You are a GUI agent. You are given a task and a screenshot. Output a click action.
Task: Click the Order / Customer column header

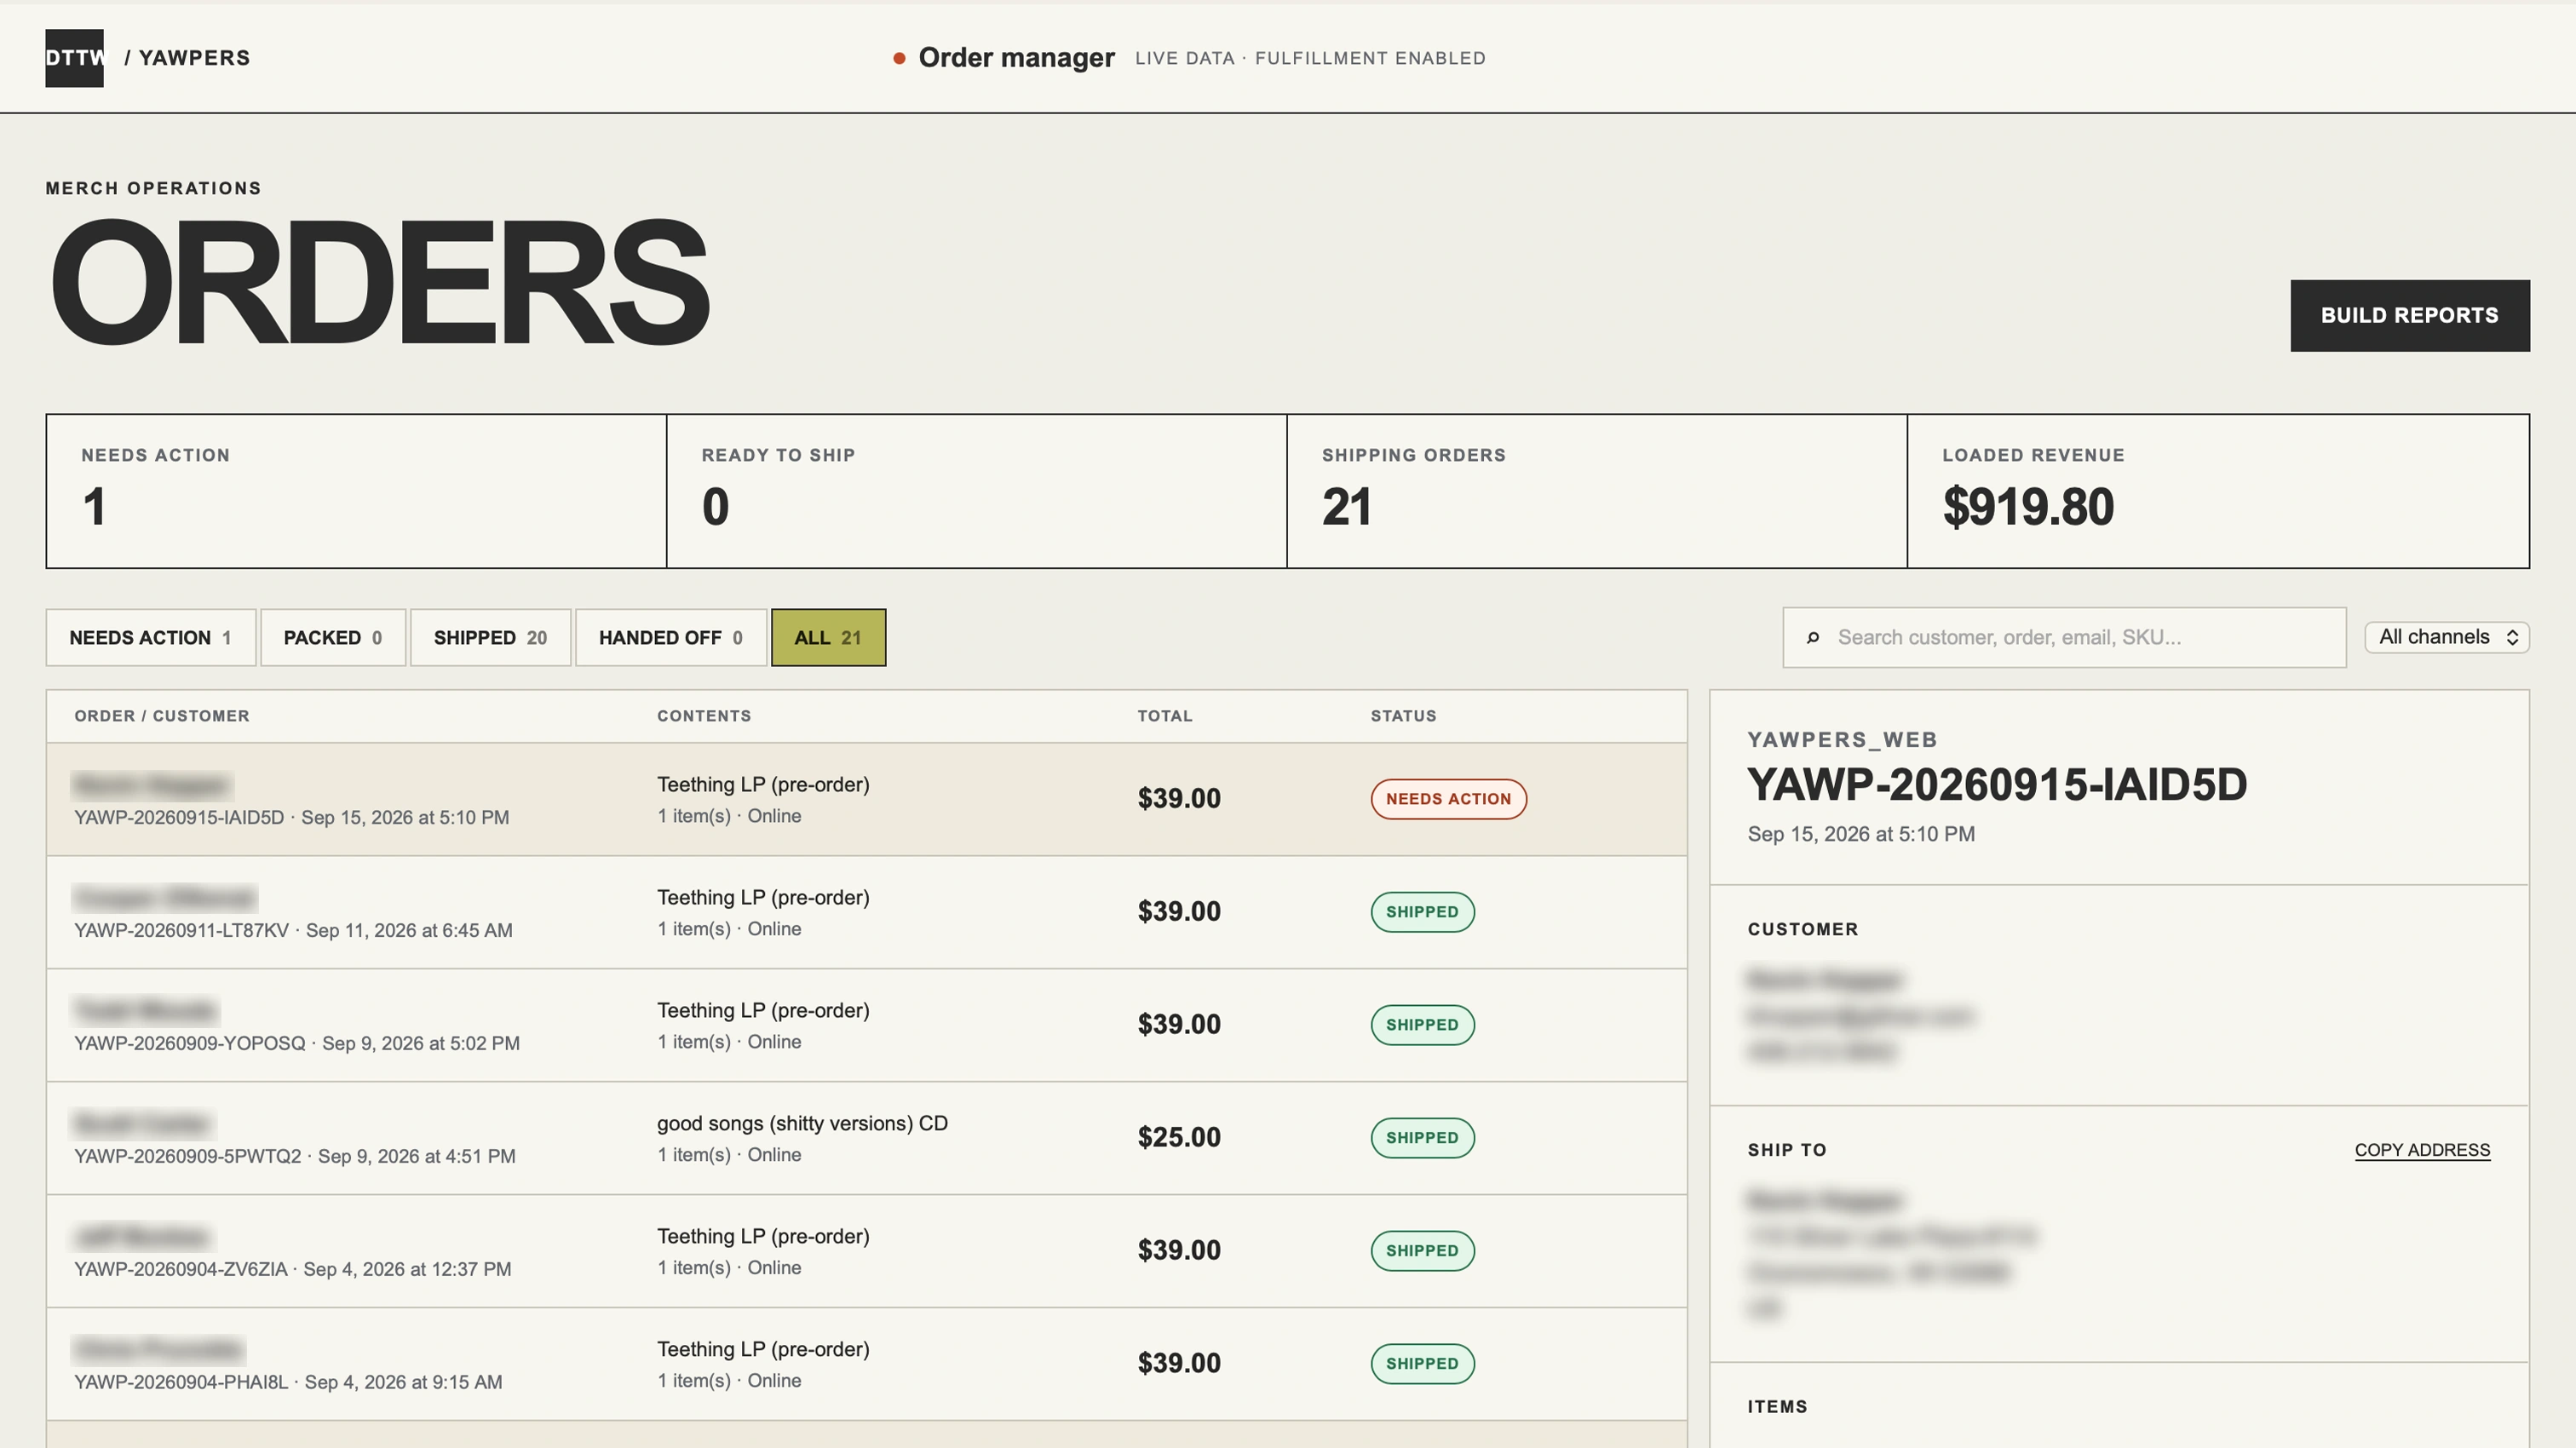point(162,716)
